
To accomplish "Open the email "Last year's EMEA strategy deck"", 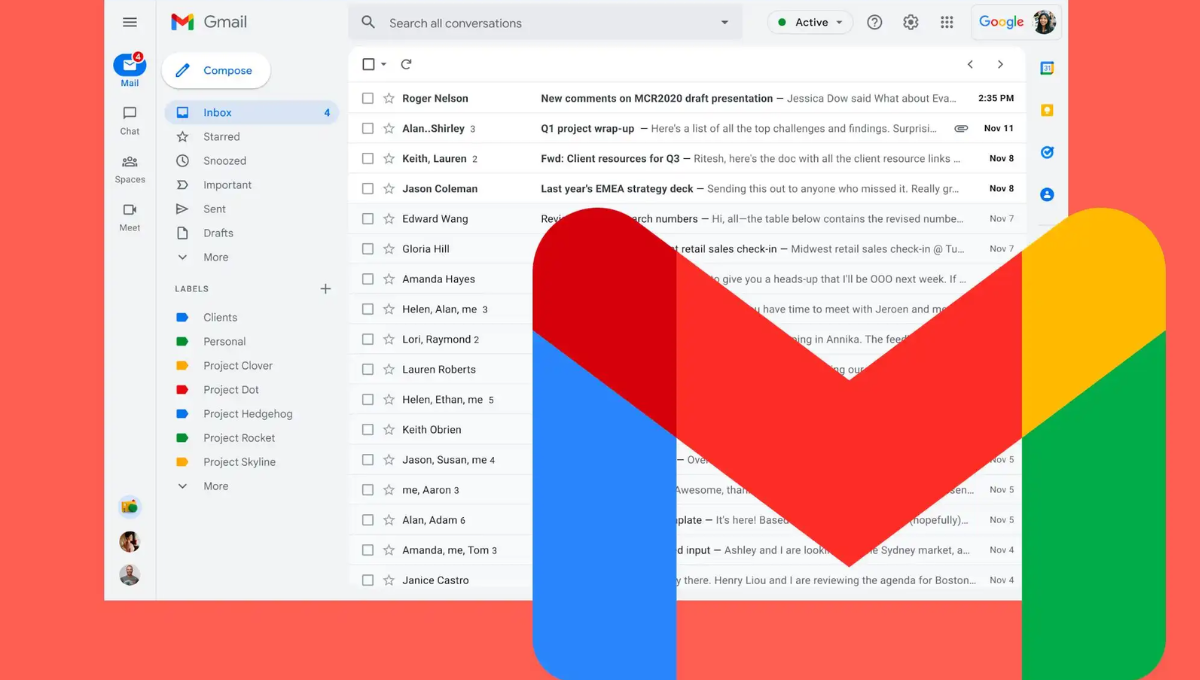I will point(686,188).
